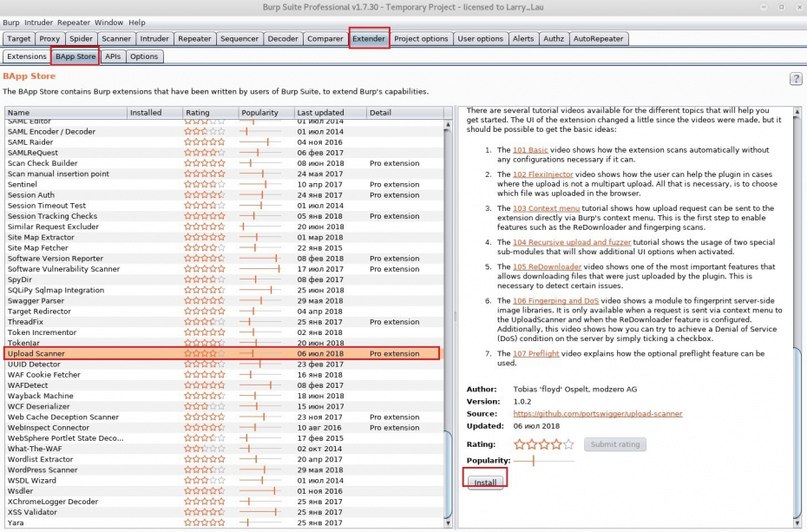This screenshot has width=807, height=532.
Task: Click the extension list vertical scrollbar
Action: (x=448, y=324)
